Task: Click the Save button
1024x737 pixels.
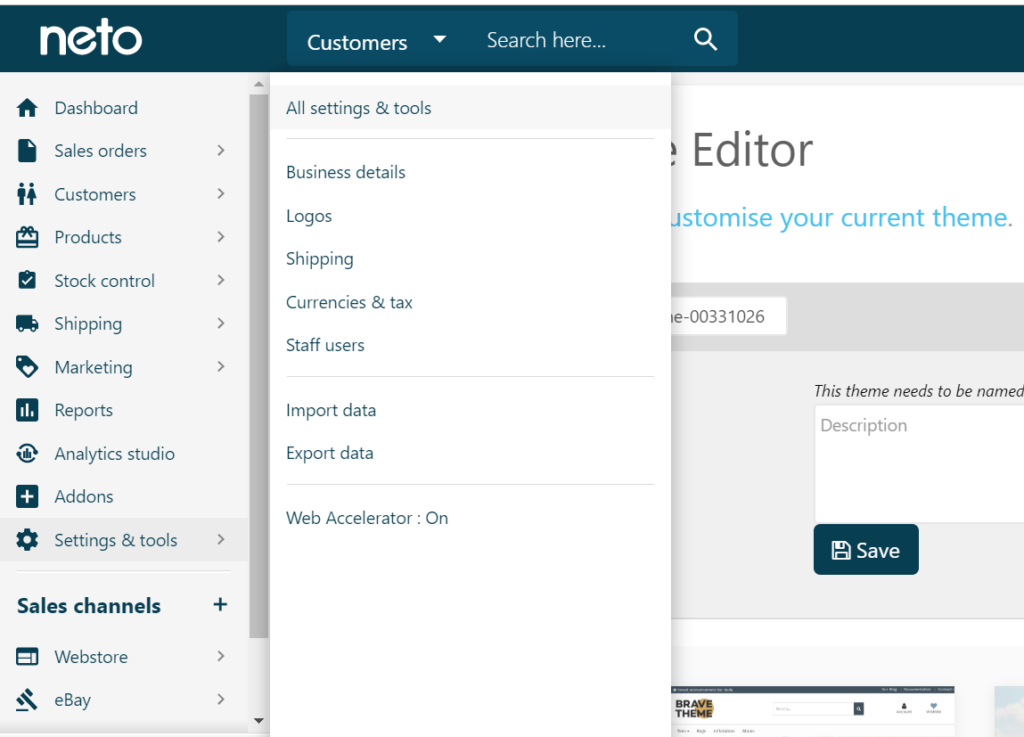Action: click(865, 549)
